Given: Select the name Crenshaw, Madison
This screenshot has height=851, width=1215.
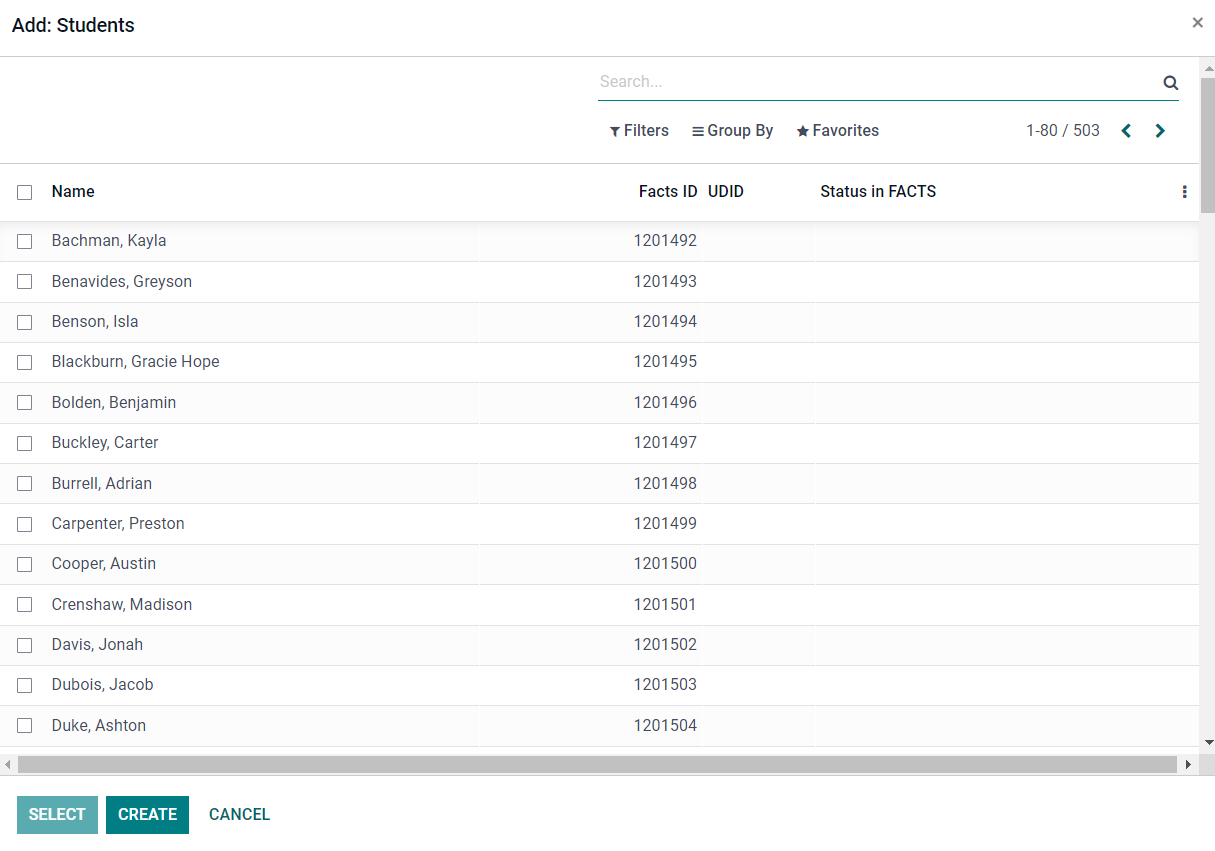Looking at the screenshot, I should point(122,605).
